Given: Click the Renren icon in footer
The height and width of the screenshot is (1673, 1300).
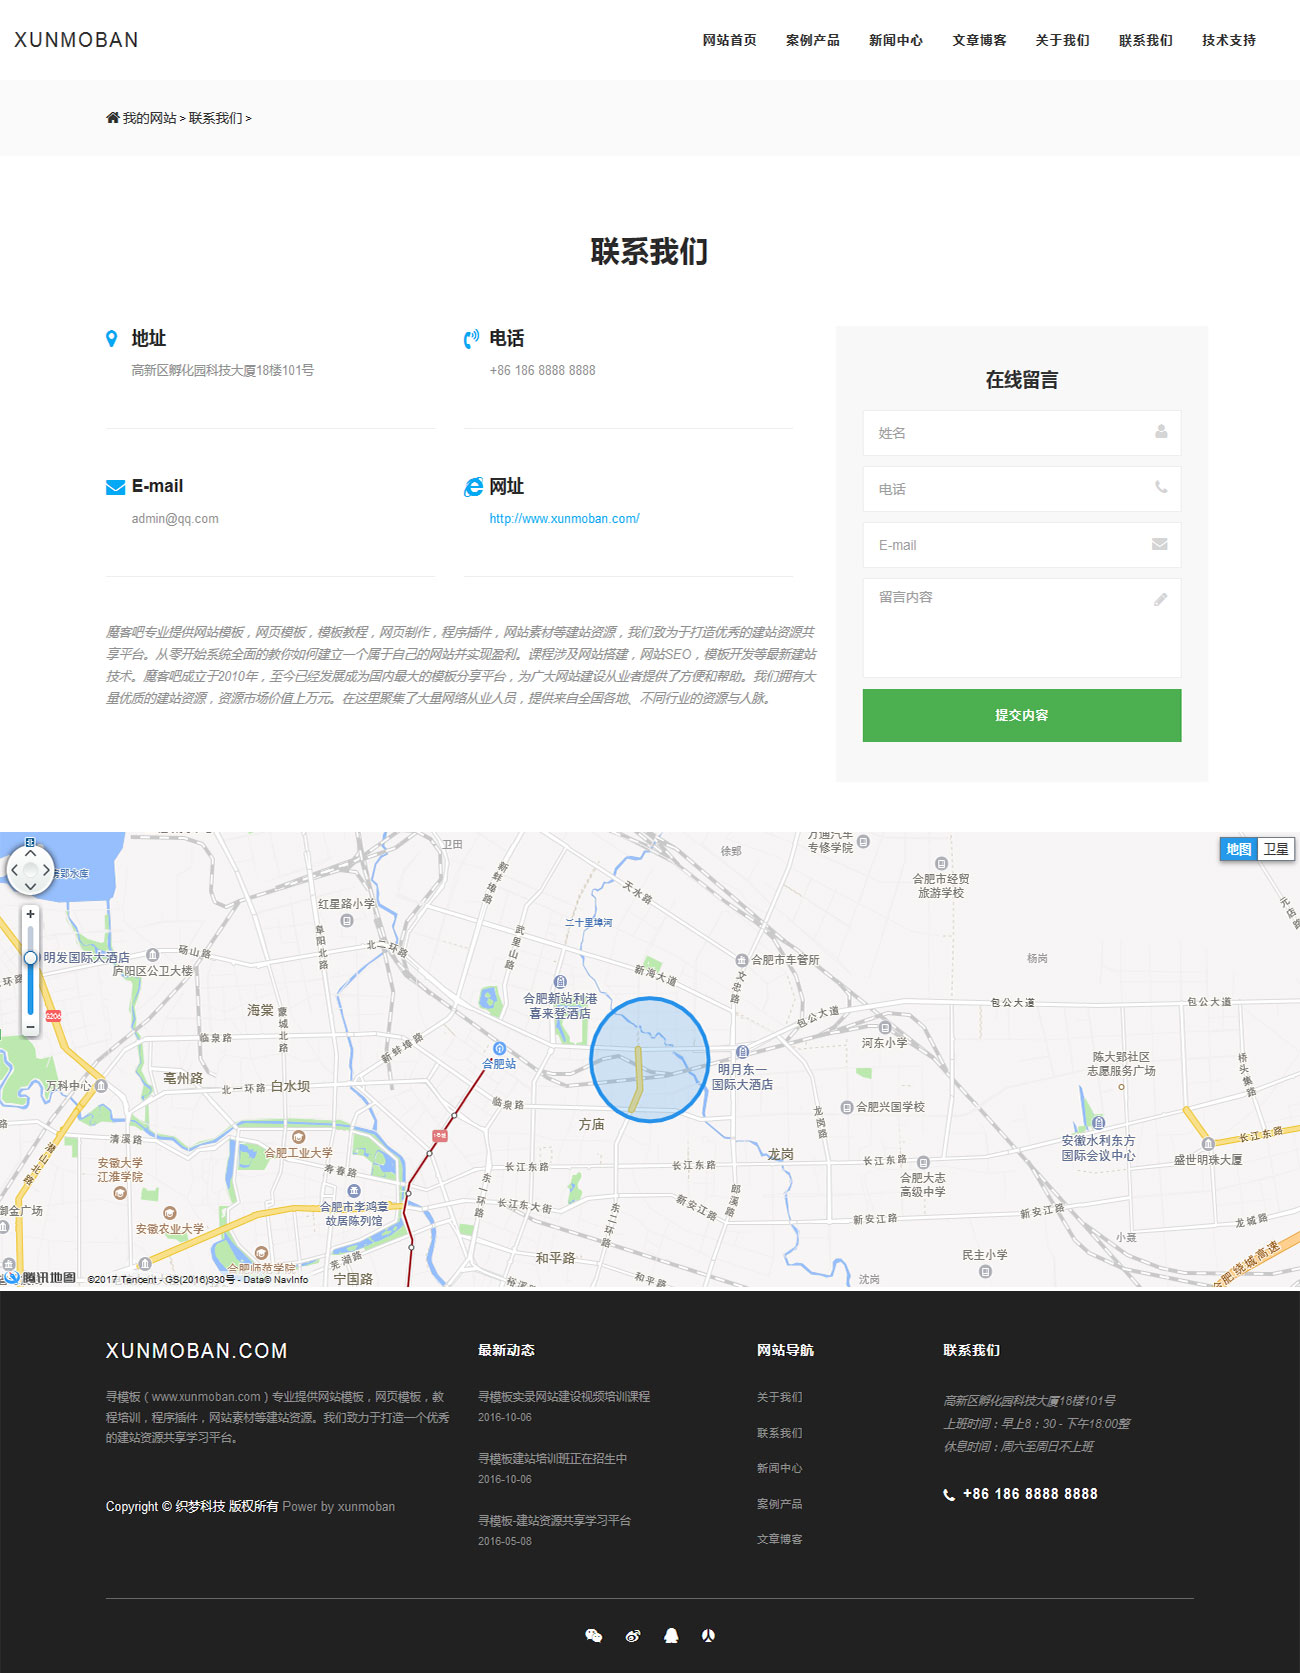Looking at the screenshot, I should coord(708,1636).
